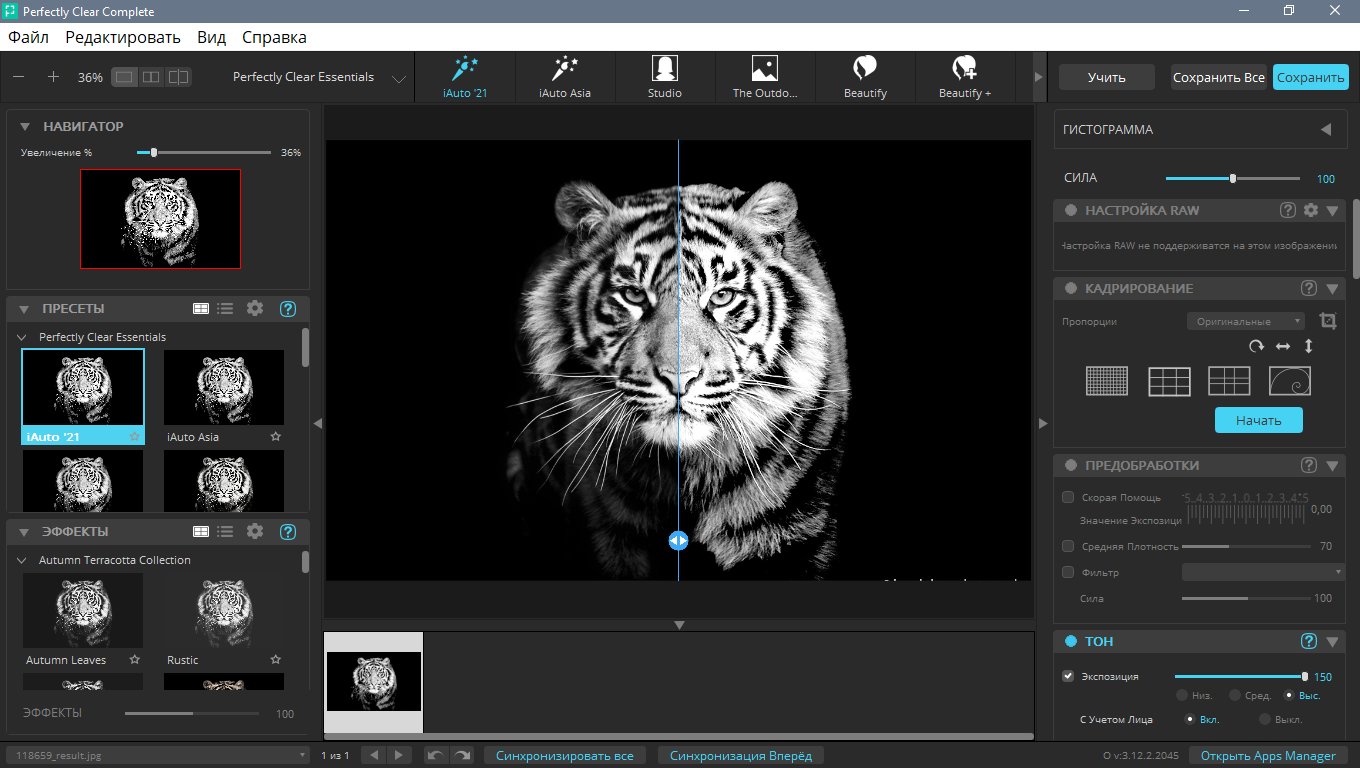Select the Сред. exposure radio
The image size is (1360, 768).
point(1236,695)
